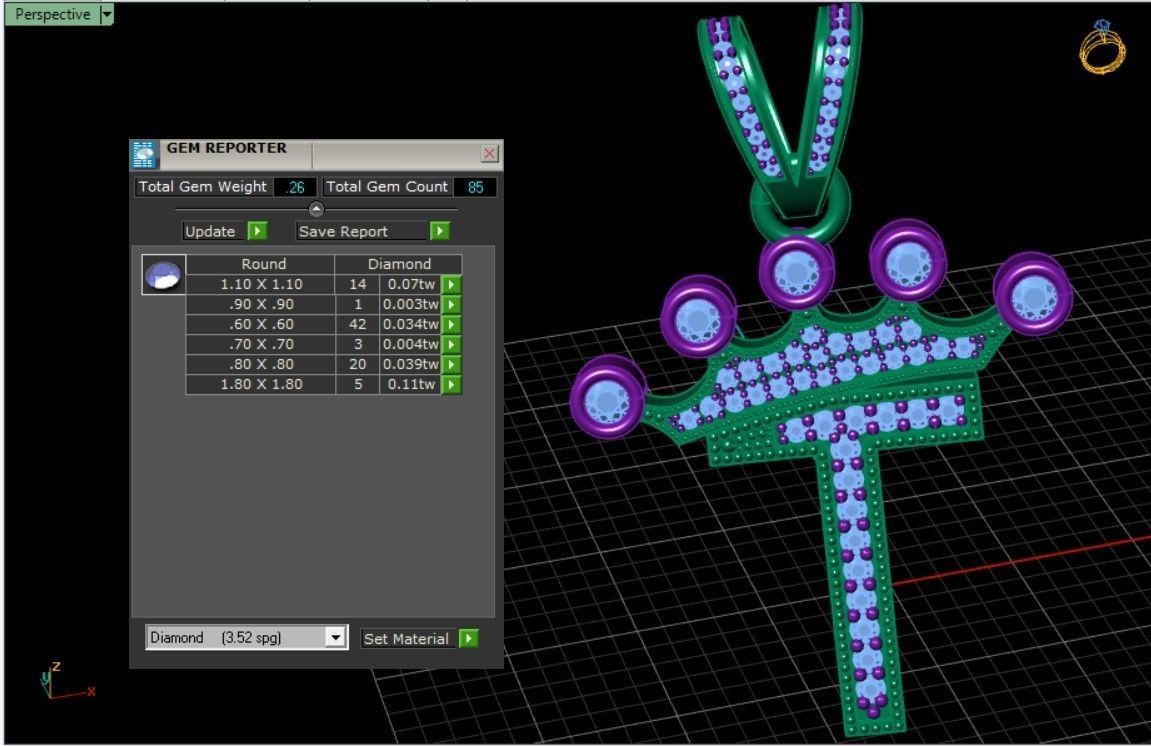
Task: Close the Gem Reporter panel
Action: tap(490, 153)
